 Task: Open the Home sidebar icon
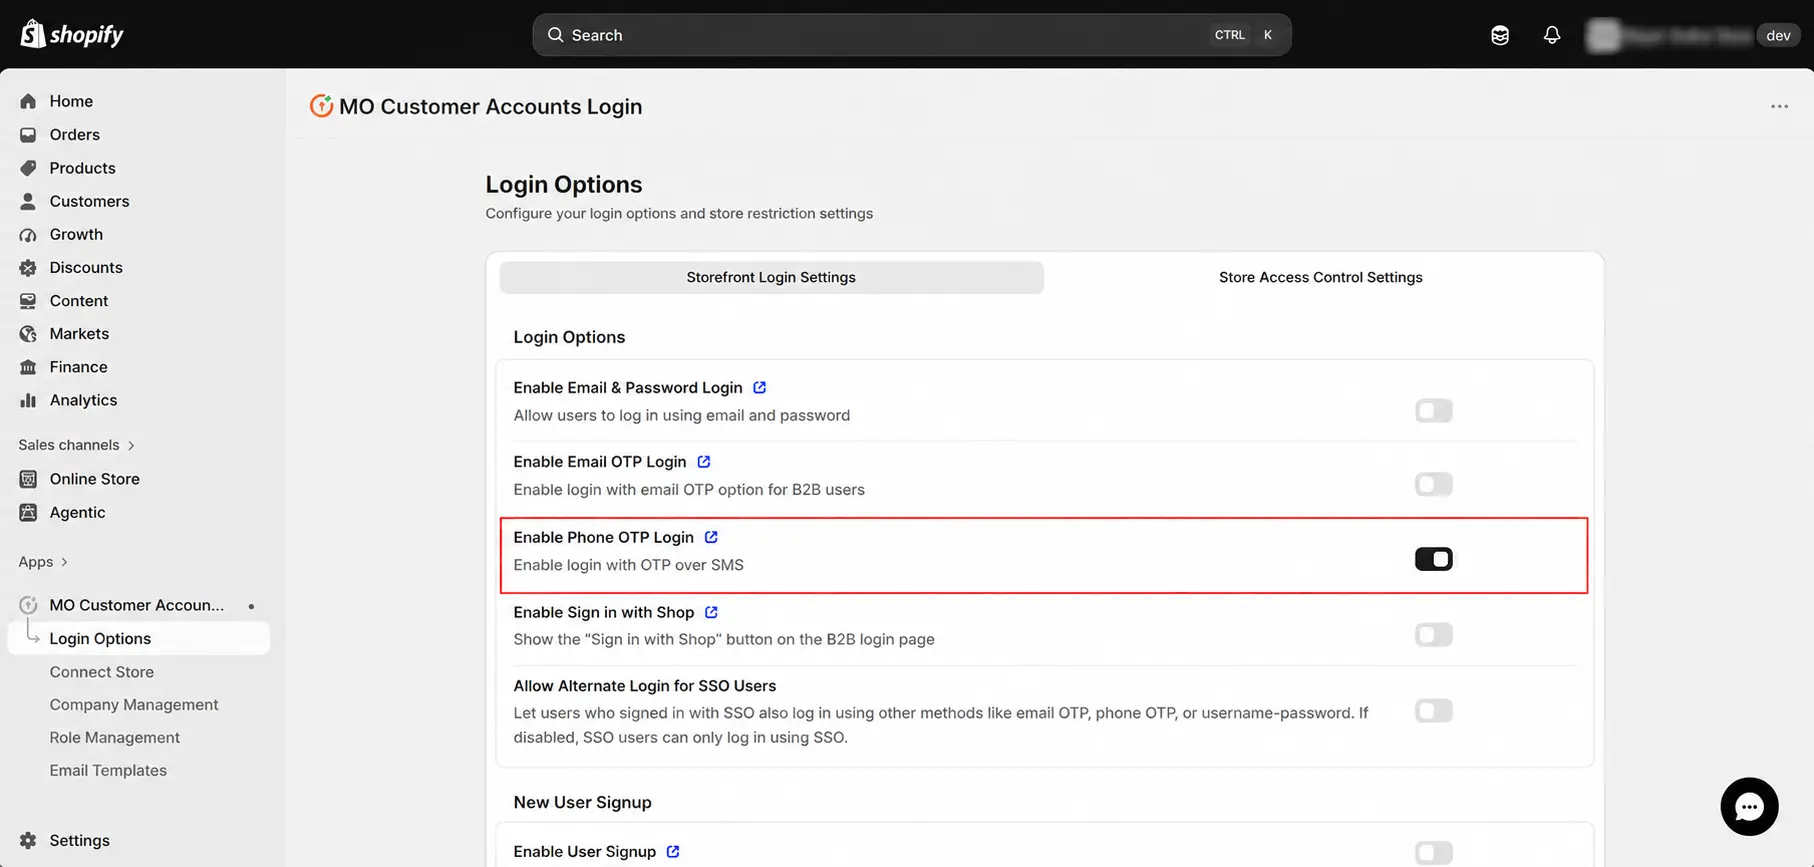(x=28, y=101)
